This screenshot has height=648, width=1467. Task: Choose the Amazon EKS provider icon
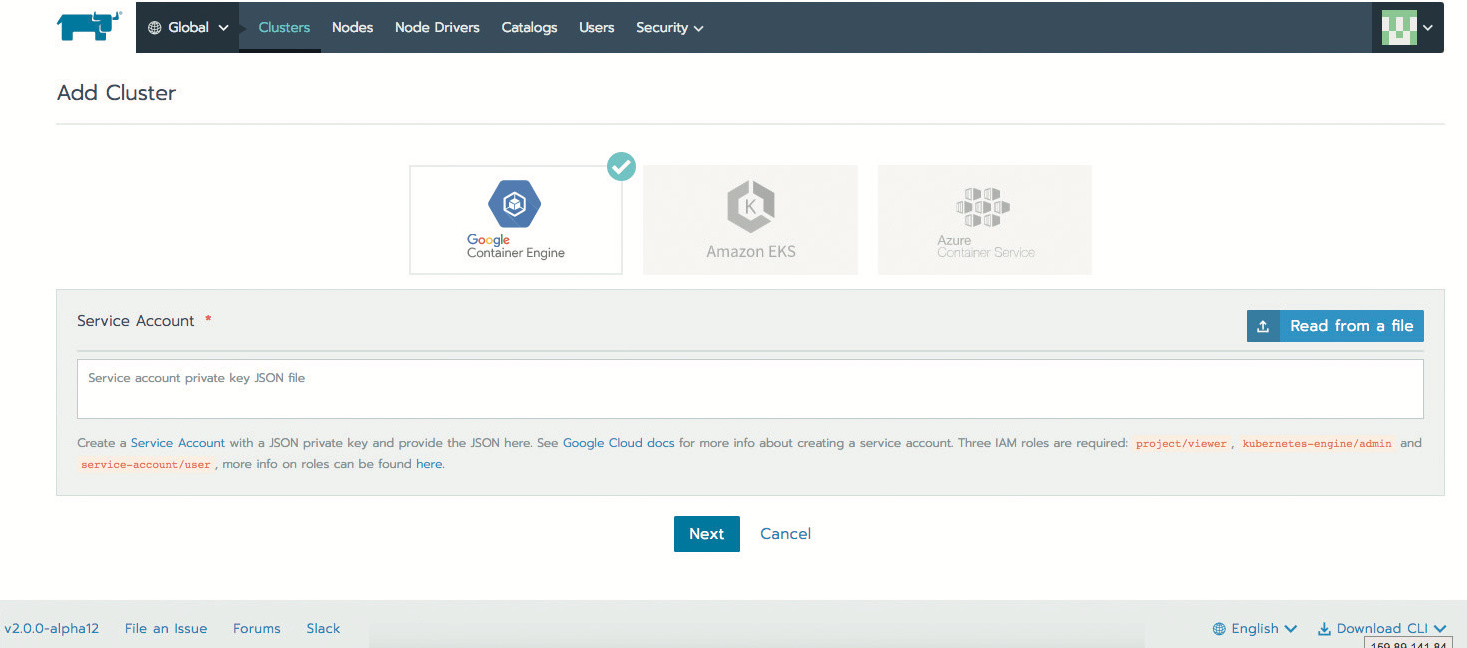point(750,205)
